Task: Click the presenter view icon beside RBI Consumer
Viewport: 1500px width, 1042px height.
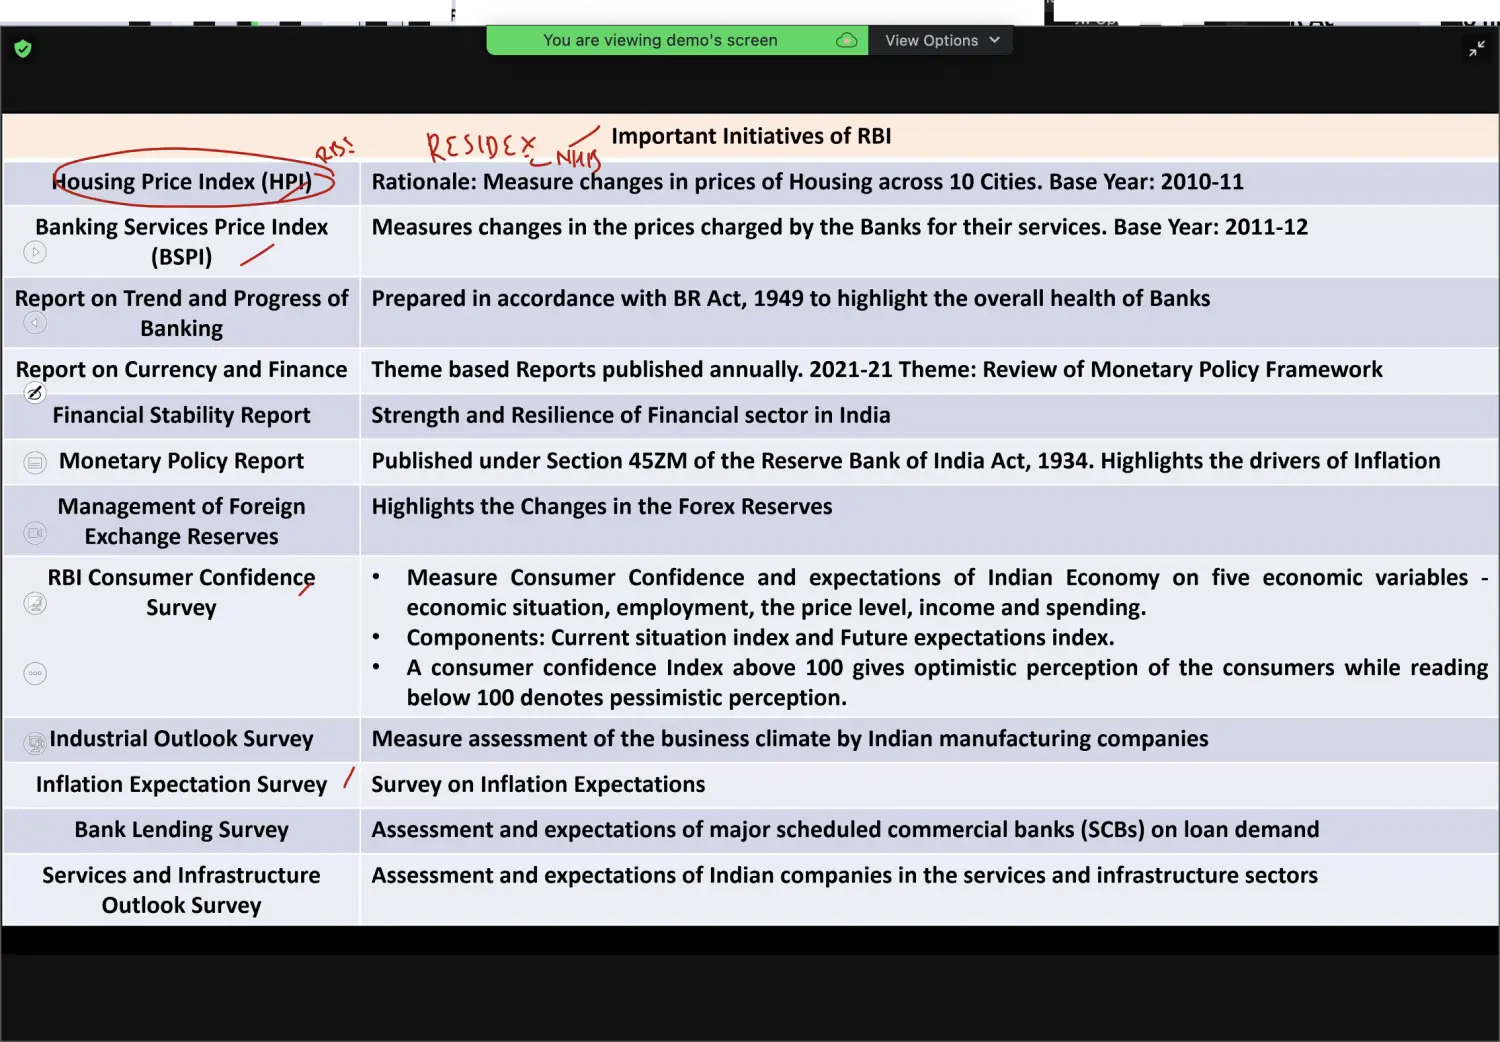Action: coord(35,603)
